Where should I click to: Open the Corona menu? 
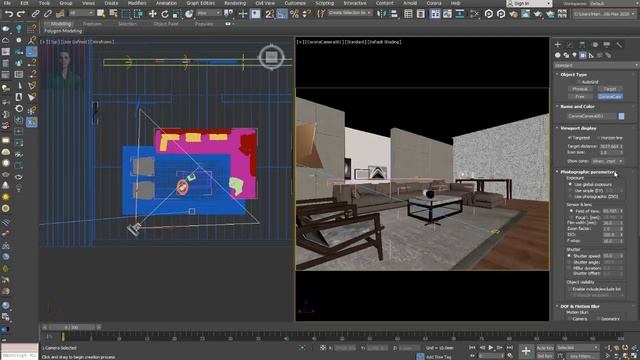click(x=434, y=3)
